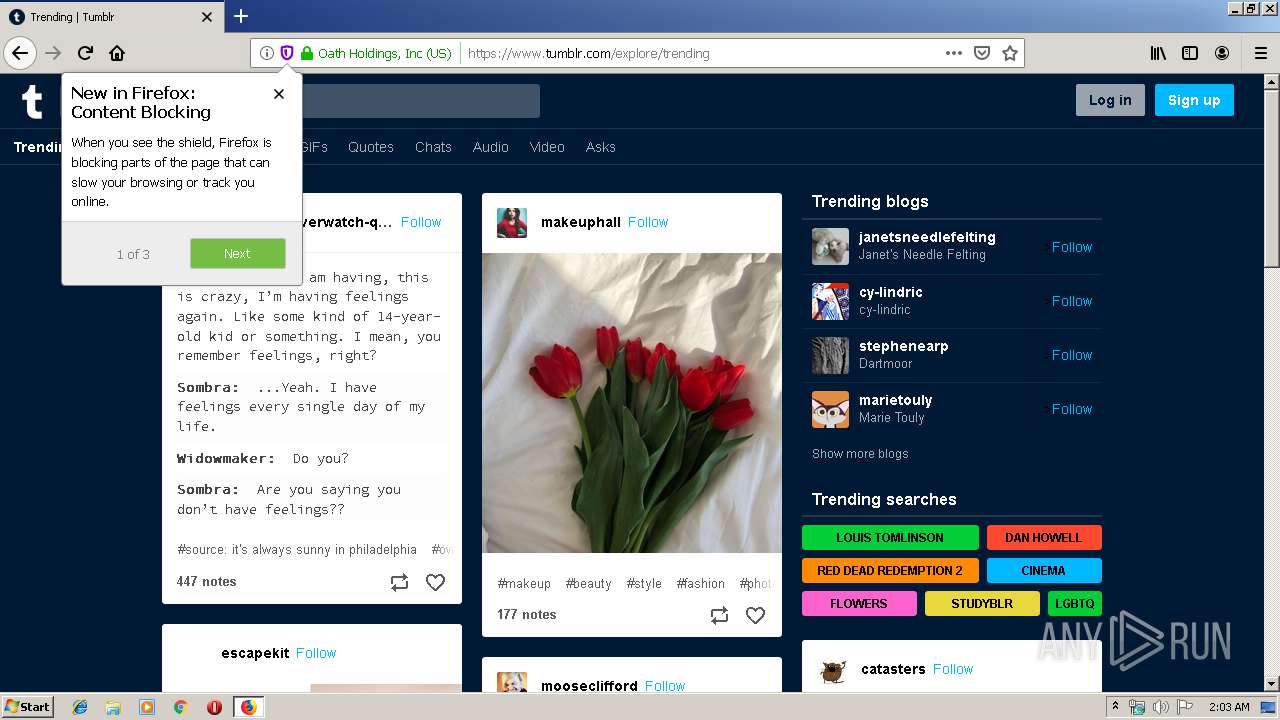Reblog the overwatch post with 447 notes
Viewport: 1280px width, 720px height.
(399, 582)
